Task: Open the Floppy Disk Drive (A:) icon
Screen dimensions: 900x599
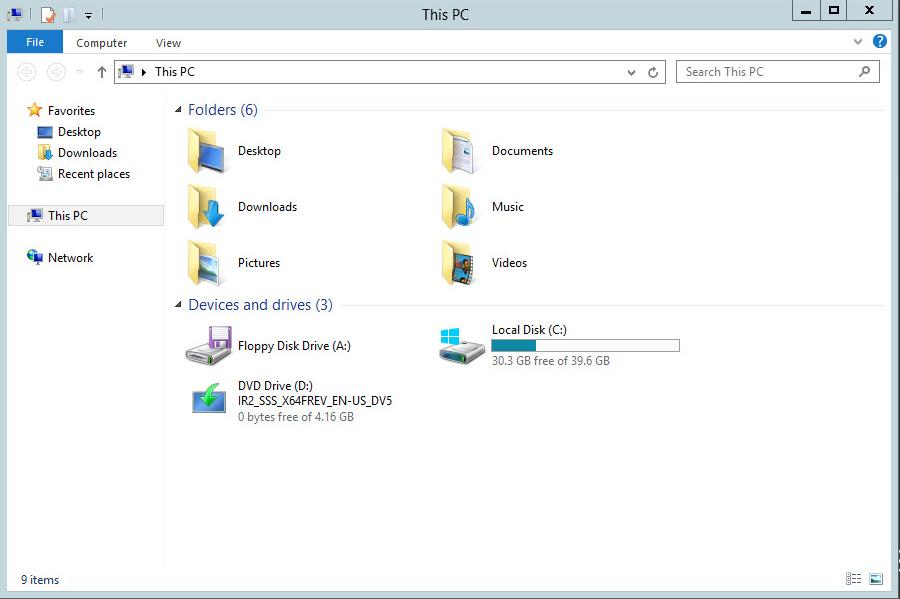Action: pos(209,346)
